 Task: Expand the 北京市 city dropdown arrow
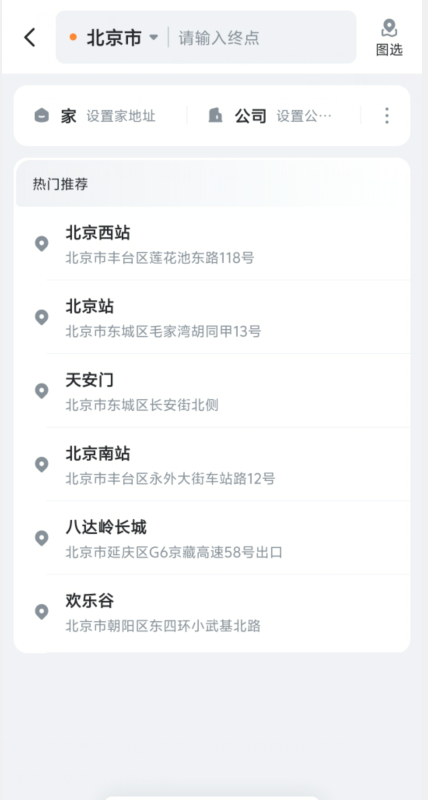(x=153, y=38)
